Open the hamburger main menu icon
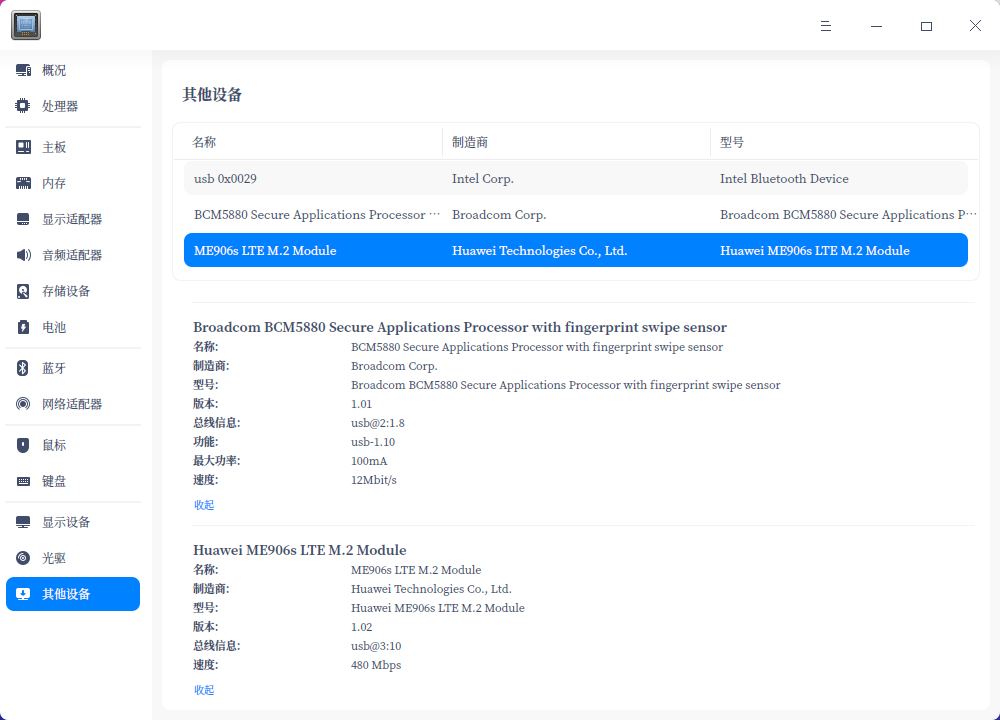Screen dimensions: 1000x720 826,26
